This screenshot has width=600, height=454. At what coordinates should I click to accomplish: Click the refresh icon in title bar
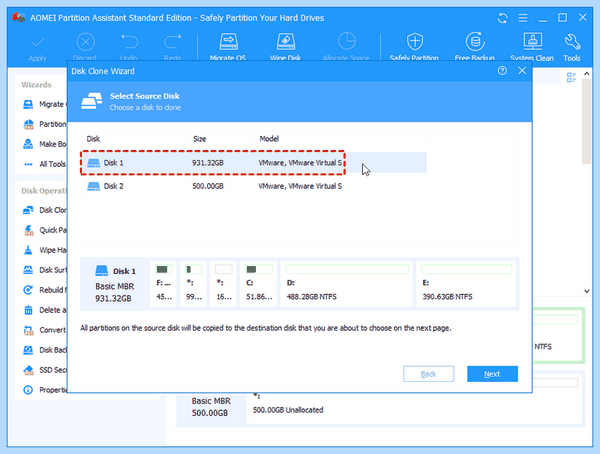[x=502, y=18]
